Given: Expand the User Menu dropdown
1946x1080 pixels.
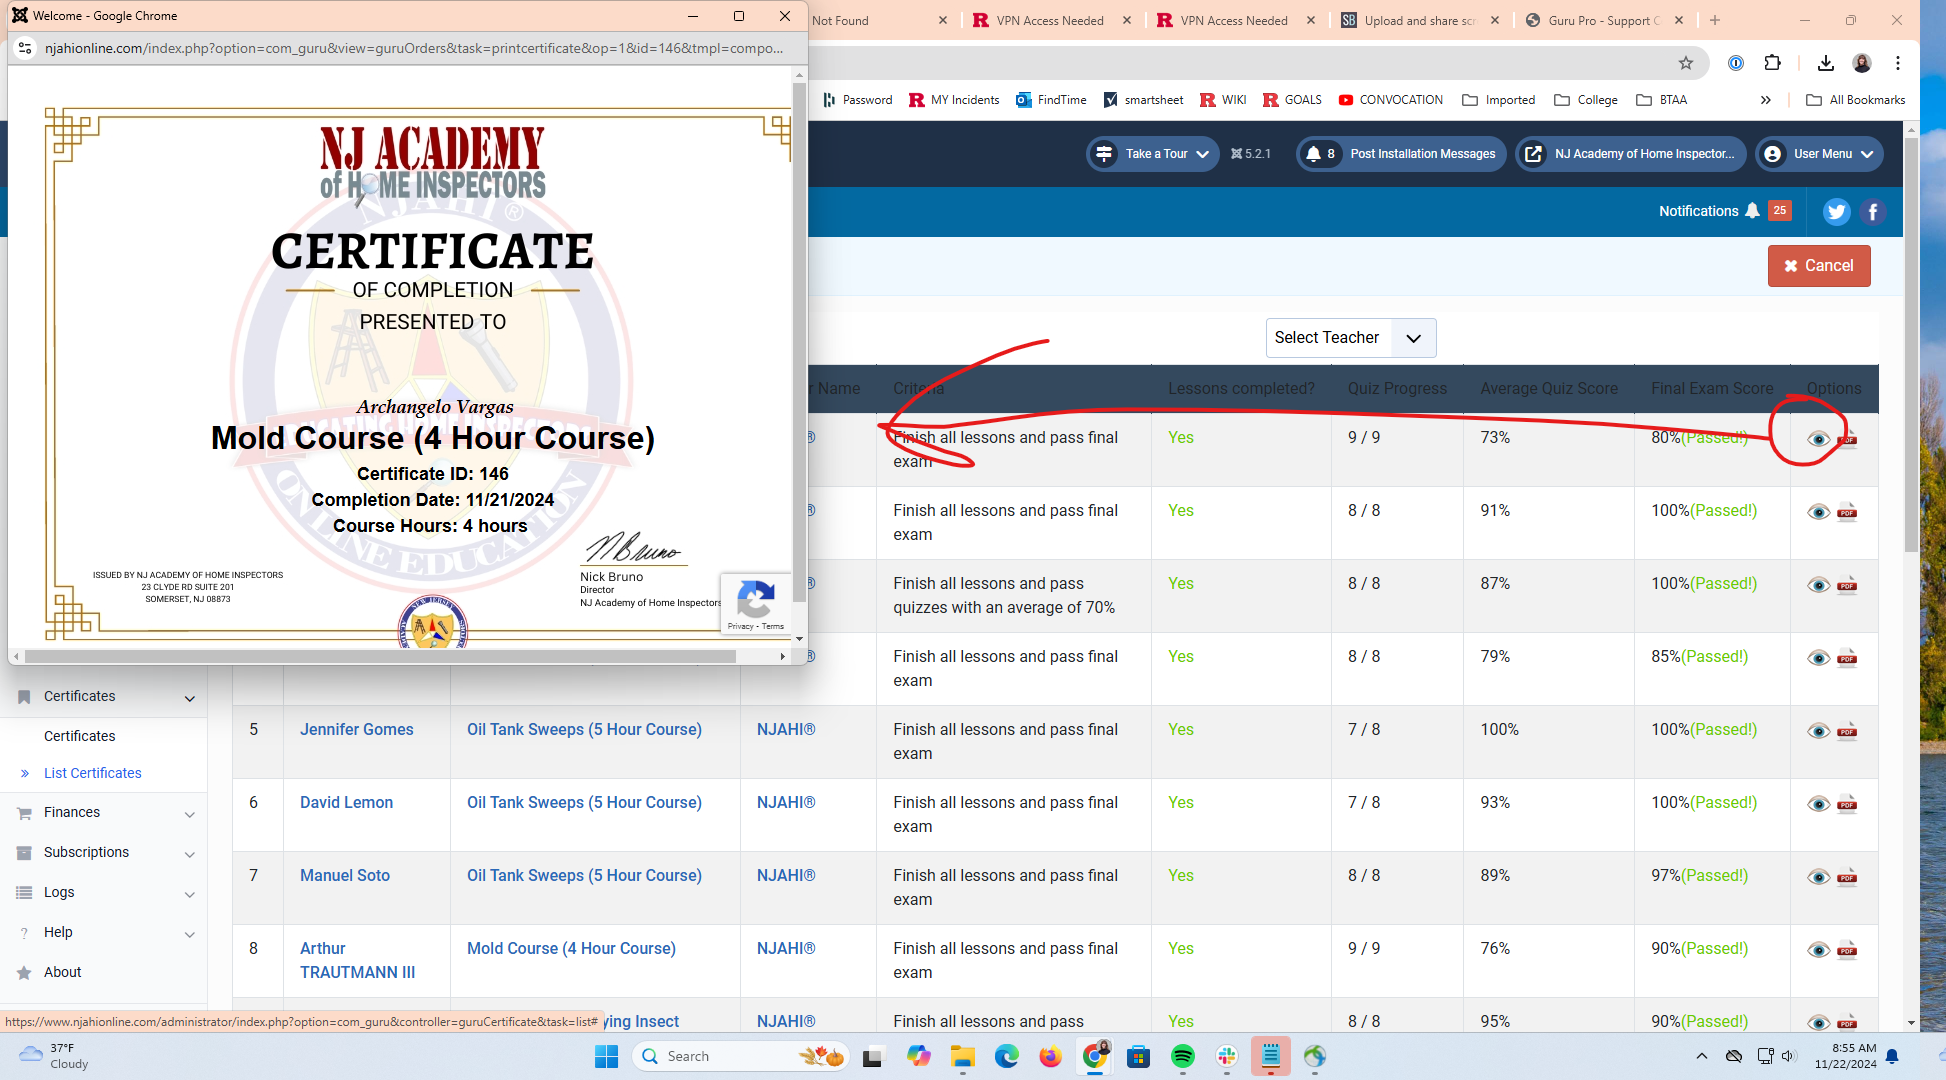Looking at the screenshot, I should coord(1820,154).
